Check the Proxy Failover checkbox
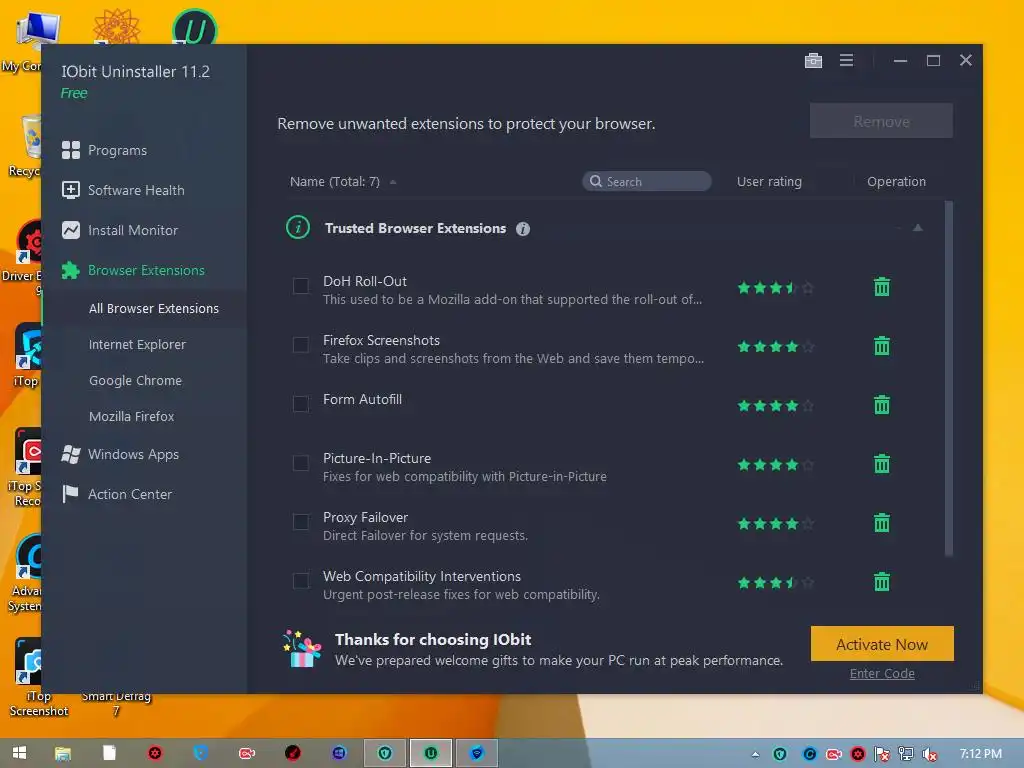The height and width of the screenshot is (768, 1024). pyautogui.click(x=300, y=521)
